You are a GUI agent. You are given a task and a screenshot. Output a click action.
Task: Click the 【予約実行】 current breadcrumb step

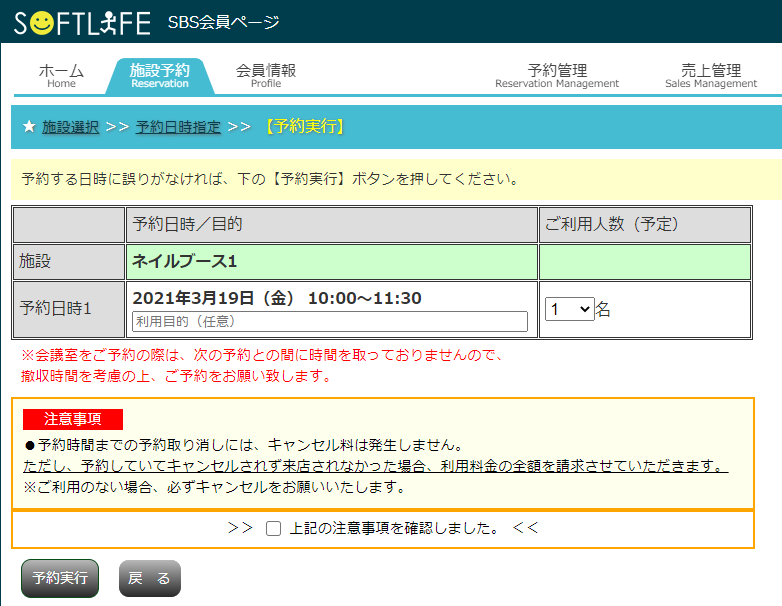pos(304,127)
